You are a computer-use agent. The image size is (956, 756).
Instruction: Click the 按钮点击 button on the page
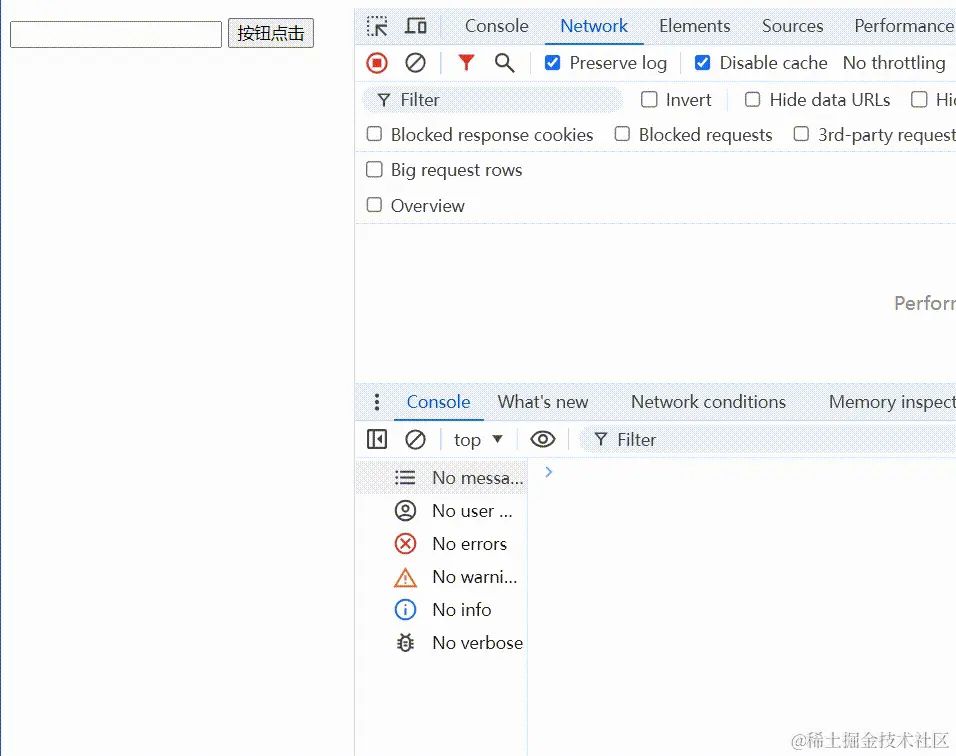pyautogui.click(x=271, y=33)
